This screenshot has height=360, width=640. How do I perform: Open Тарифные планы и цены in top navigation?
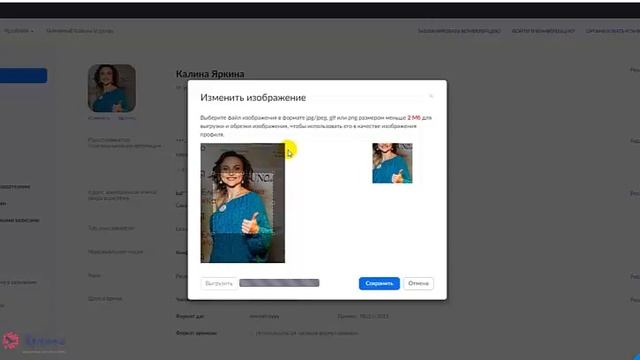(x=80, y=31)
